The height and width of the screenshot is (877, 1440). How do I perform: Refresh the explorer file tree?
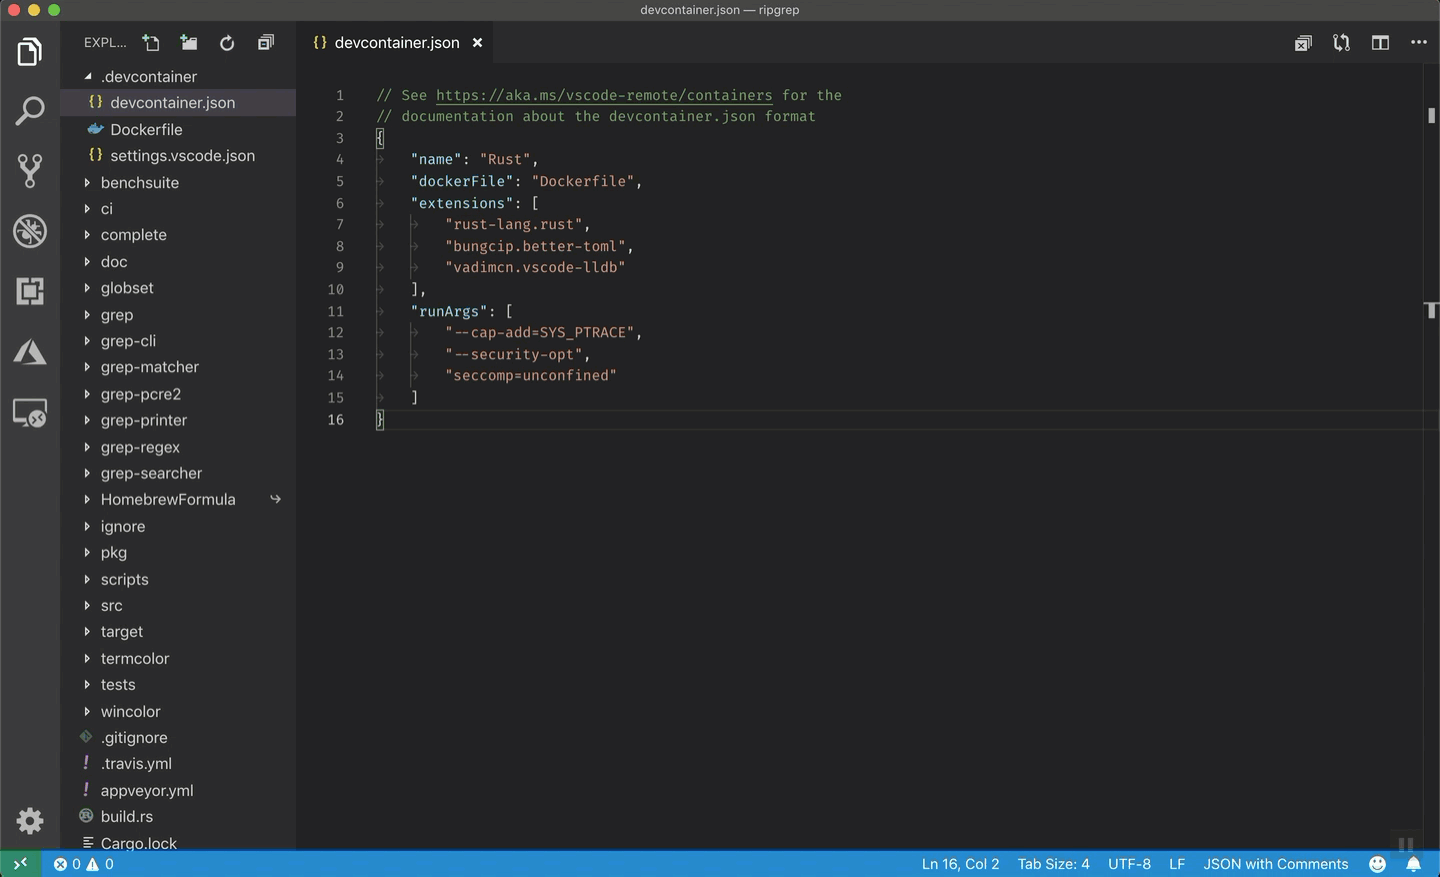tap(227, 43)
